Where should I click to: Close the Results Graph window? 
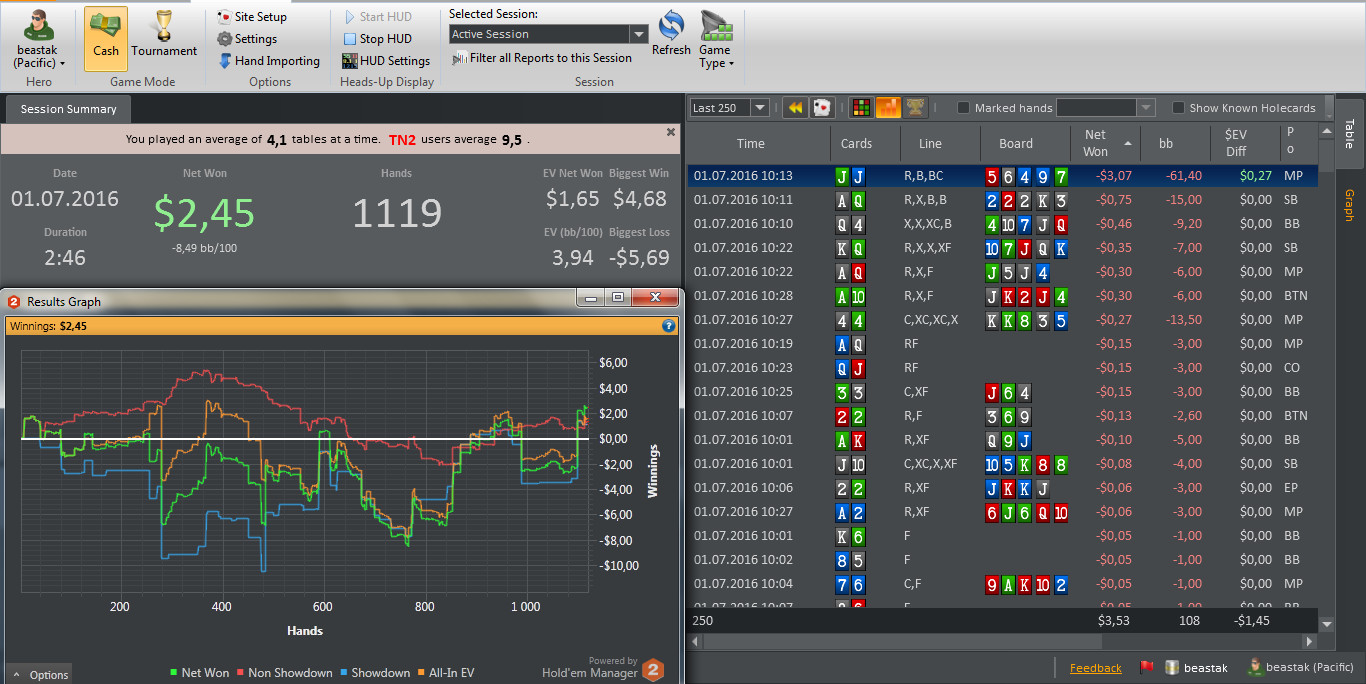(x=655, y=298)
